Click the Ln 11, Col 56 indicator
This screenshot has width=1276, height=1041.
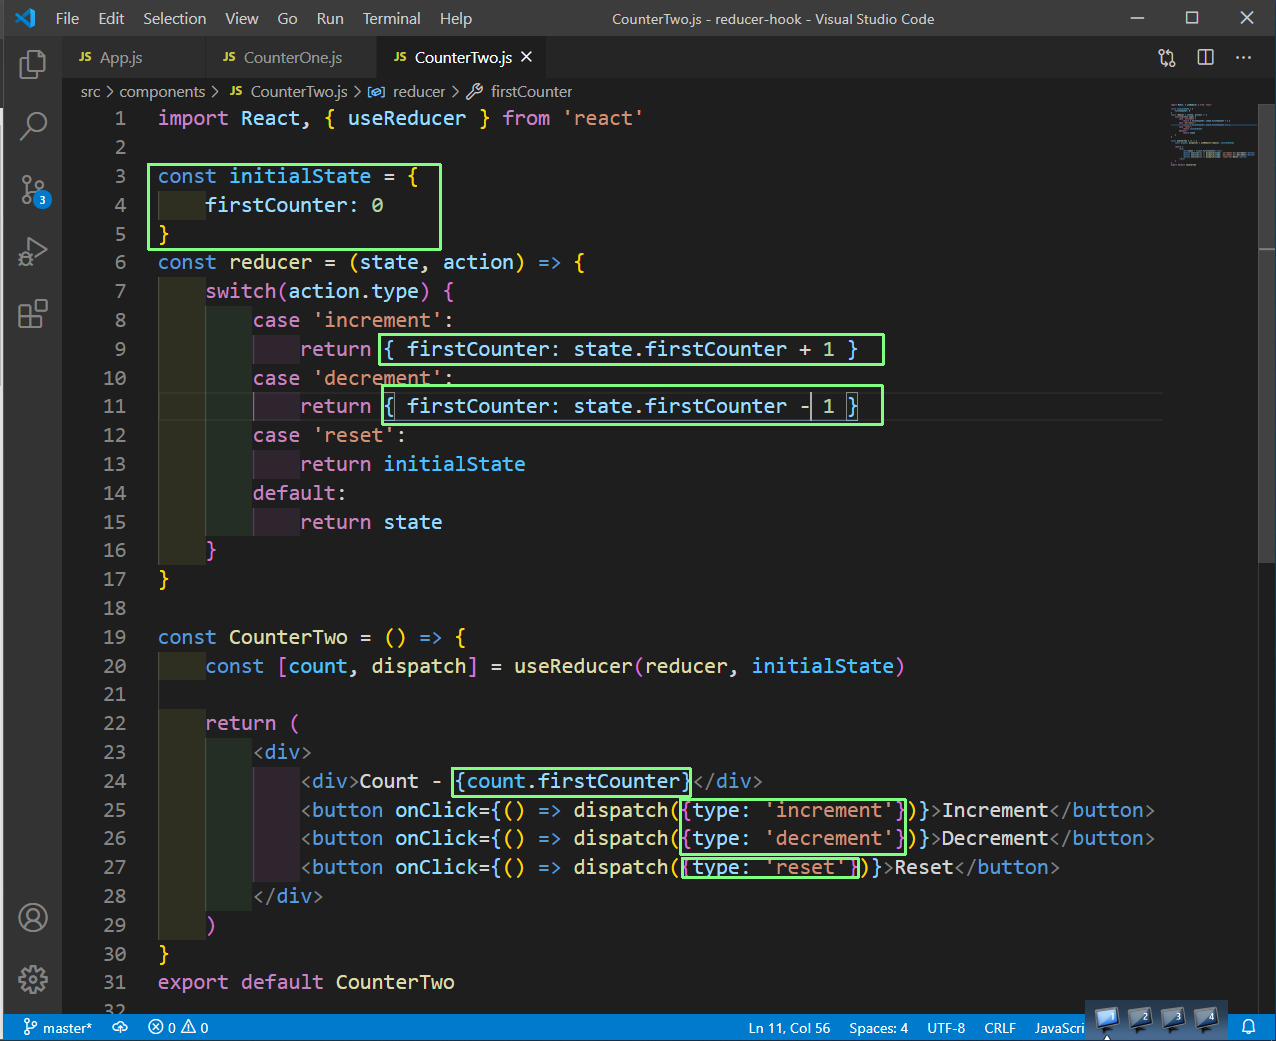pyautogui.click(x=789, y=1027)
